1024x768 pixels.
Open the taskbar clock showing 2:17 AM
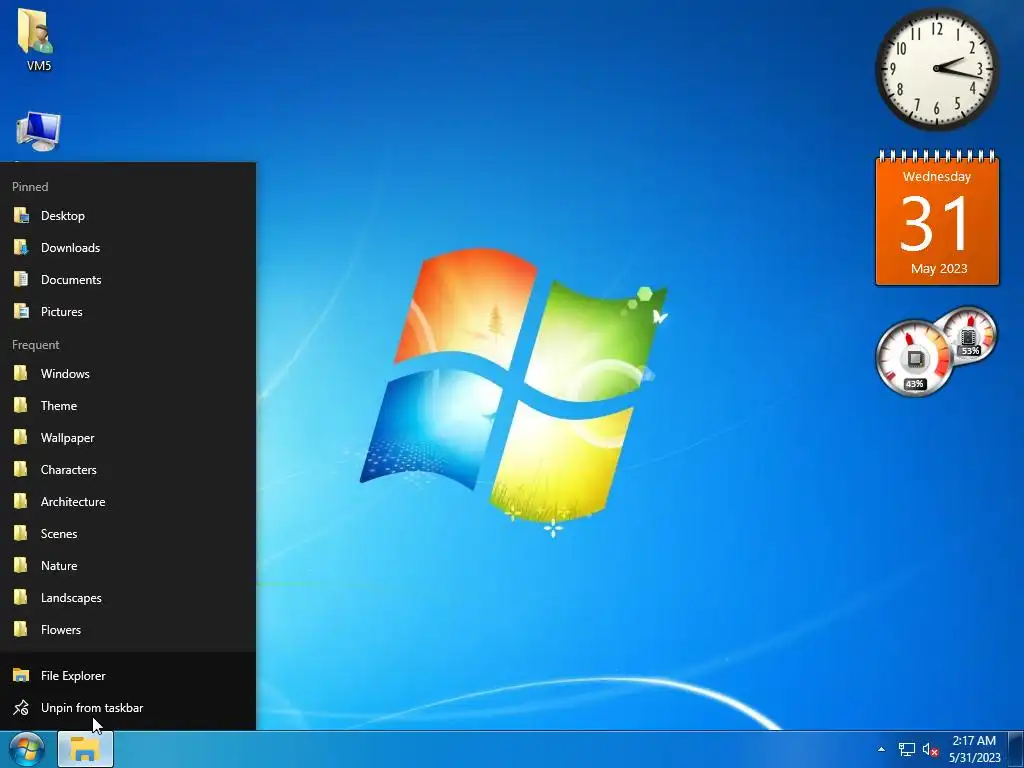point(974,749)
